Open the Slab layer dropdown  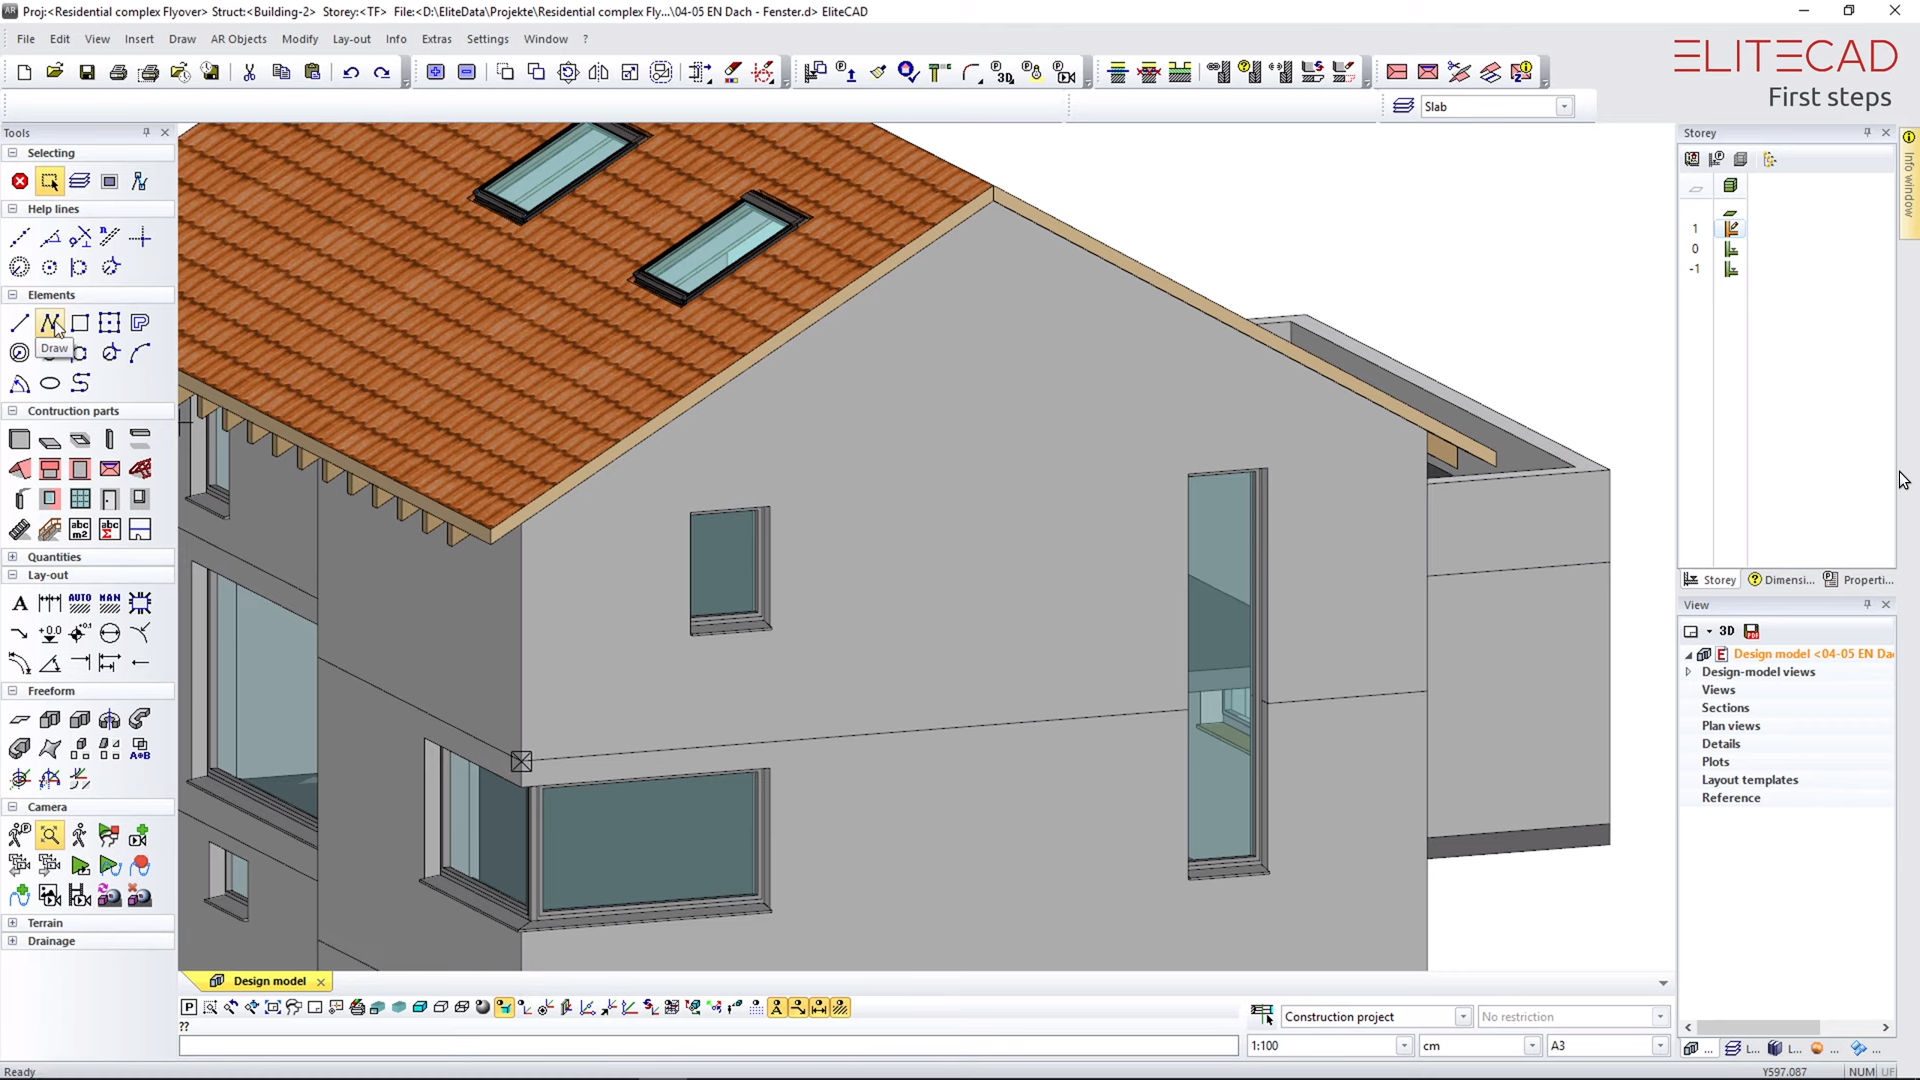click(x=1564, y=107)
